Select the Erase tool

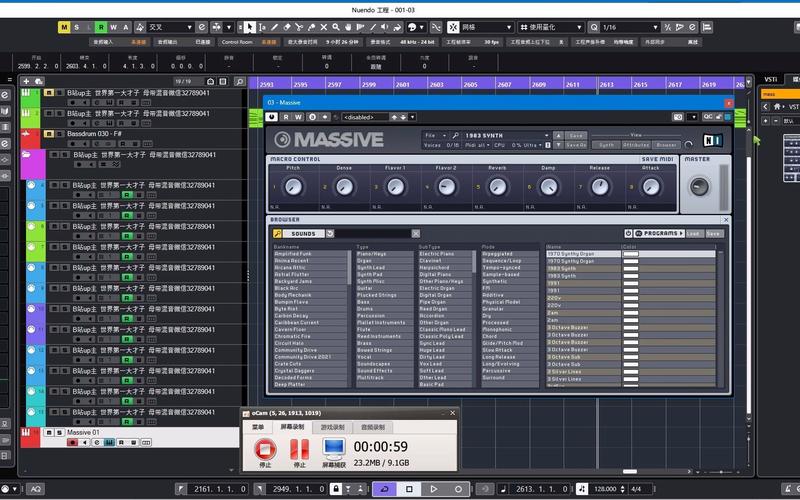pos(287,27)
